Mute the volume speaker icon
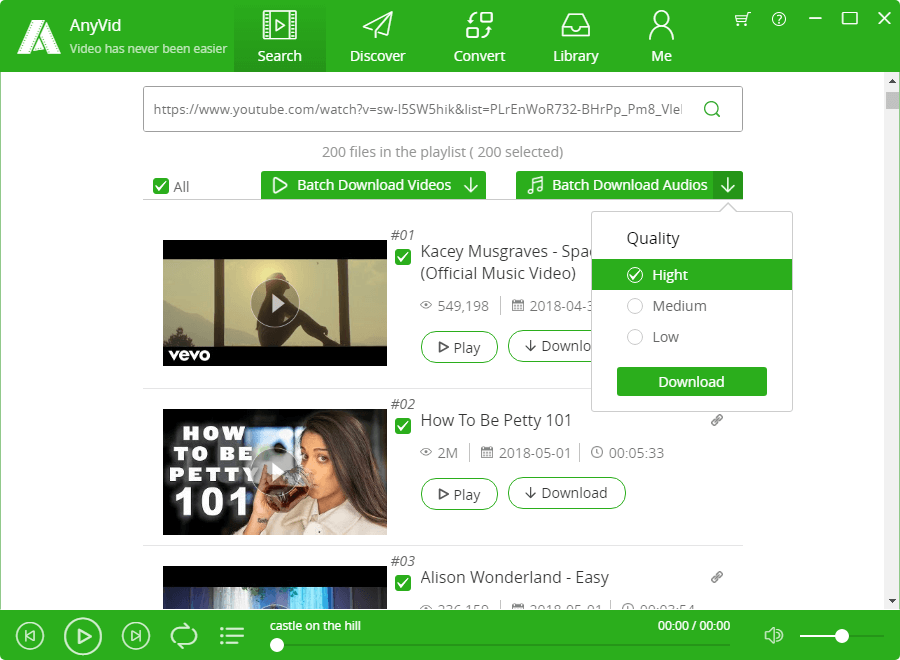 [773, 635]
